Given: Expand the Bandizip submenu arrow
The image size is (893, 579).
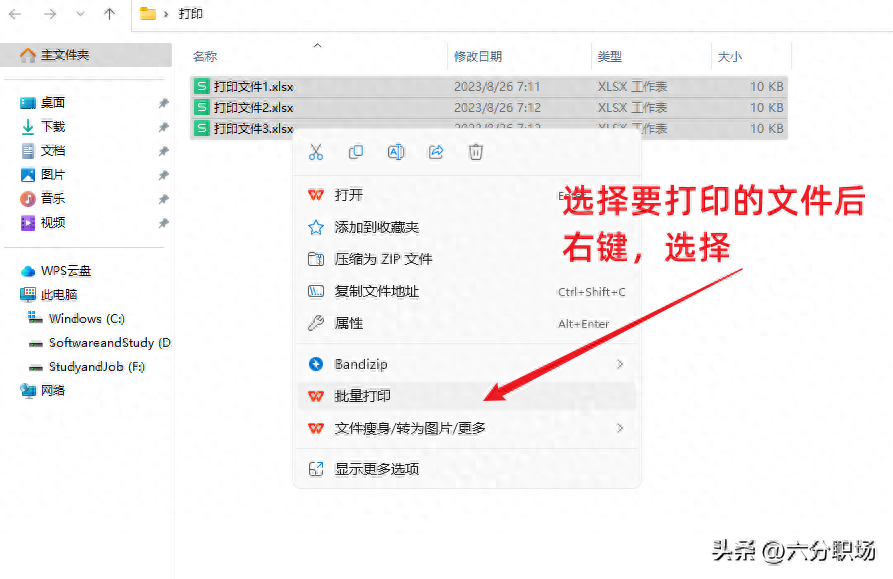Looking at the screenshot, I should click(620, 364).
